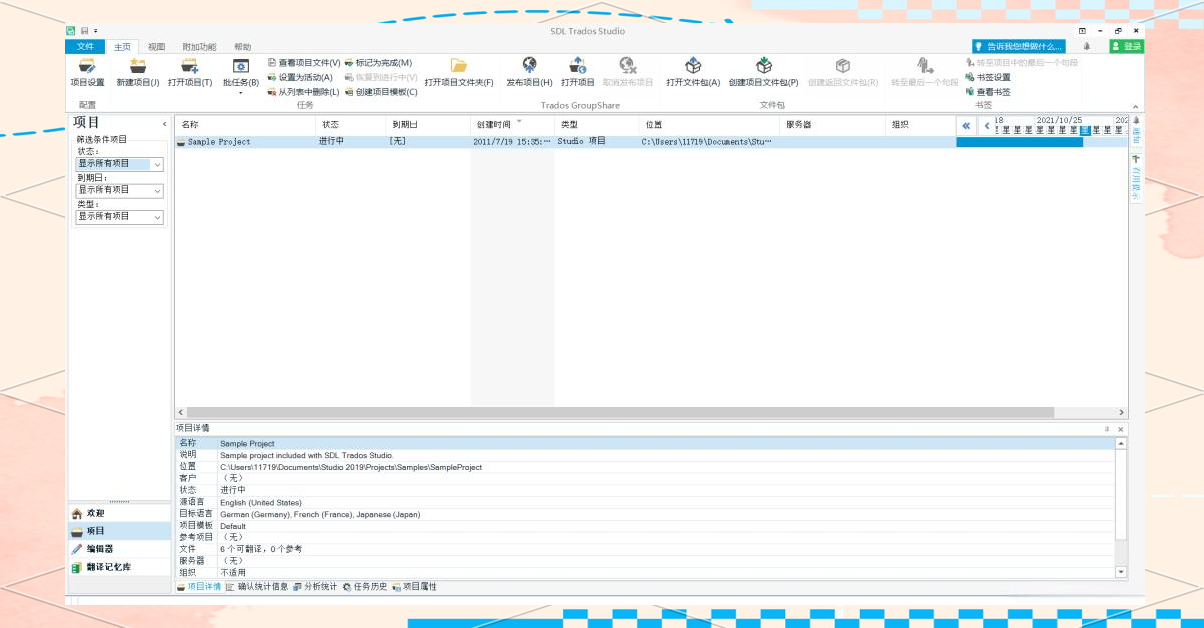Click details scrollbar down arrow
Image resolution: width=1204 pixels, height=628 pixels.
tap(1121, 572)
